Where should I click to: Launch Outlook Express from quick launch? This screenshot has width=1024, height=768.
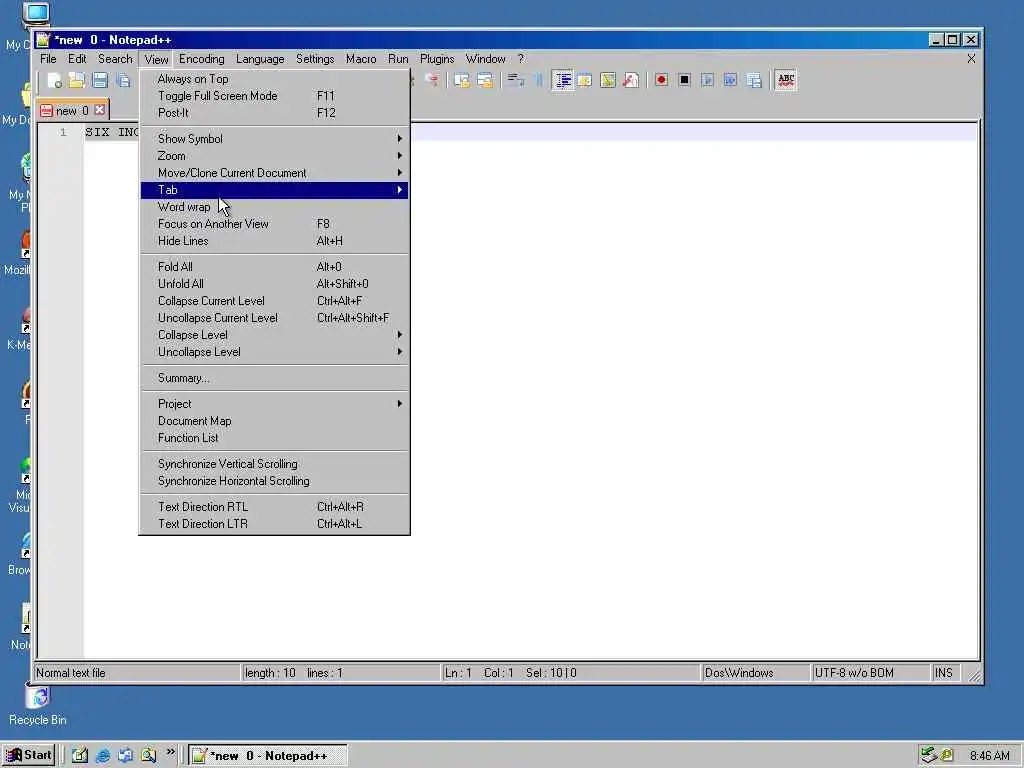click(x=125, y=756)
